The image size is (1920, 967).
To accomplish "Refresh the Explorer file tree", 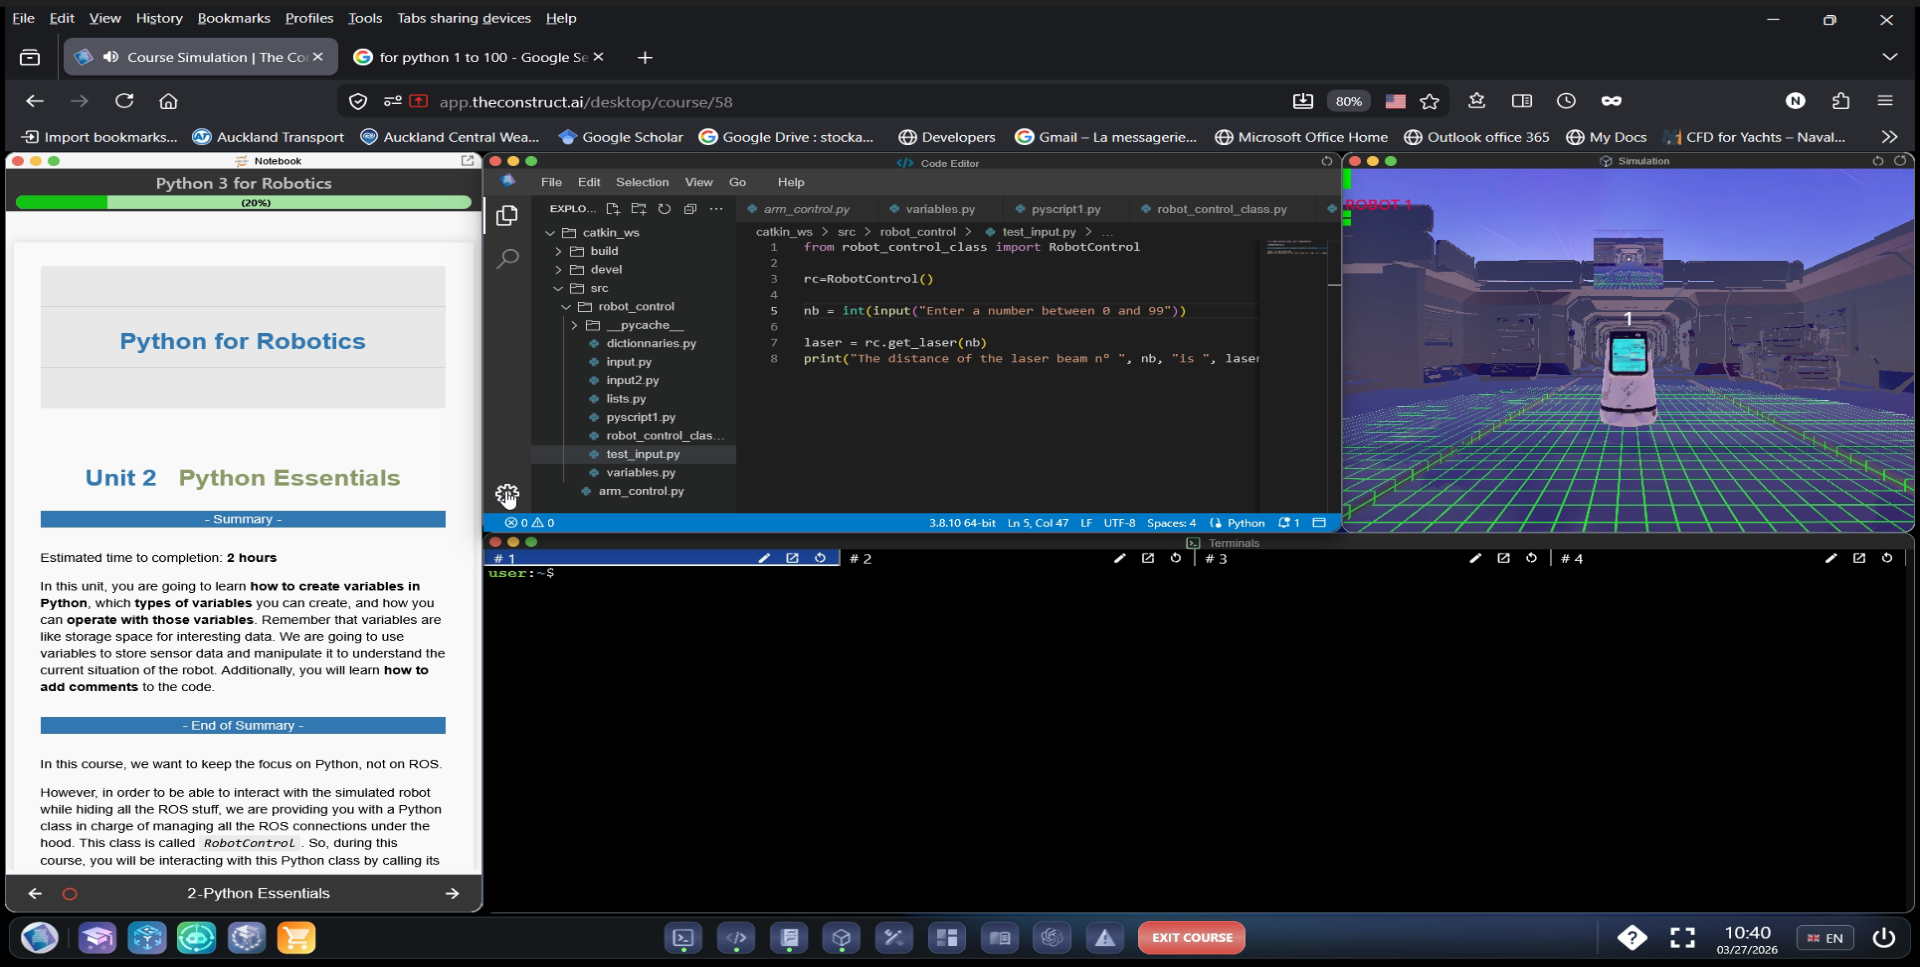I will 664,209.
